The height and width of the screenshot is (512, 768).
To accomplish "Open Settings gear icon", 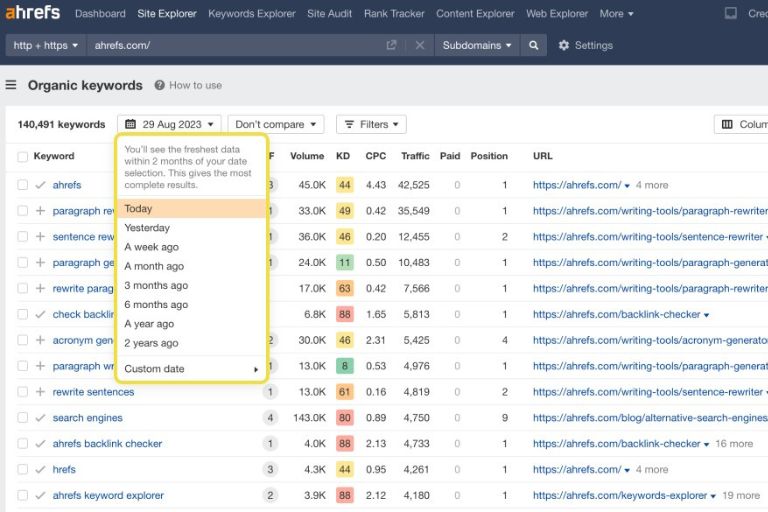I will pyautogui.click(x=564, y=45).
